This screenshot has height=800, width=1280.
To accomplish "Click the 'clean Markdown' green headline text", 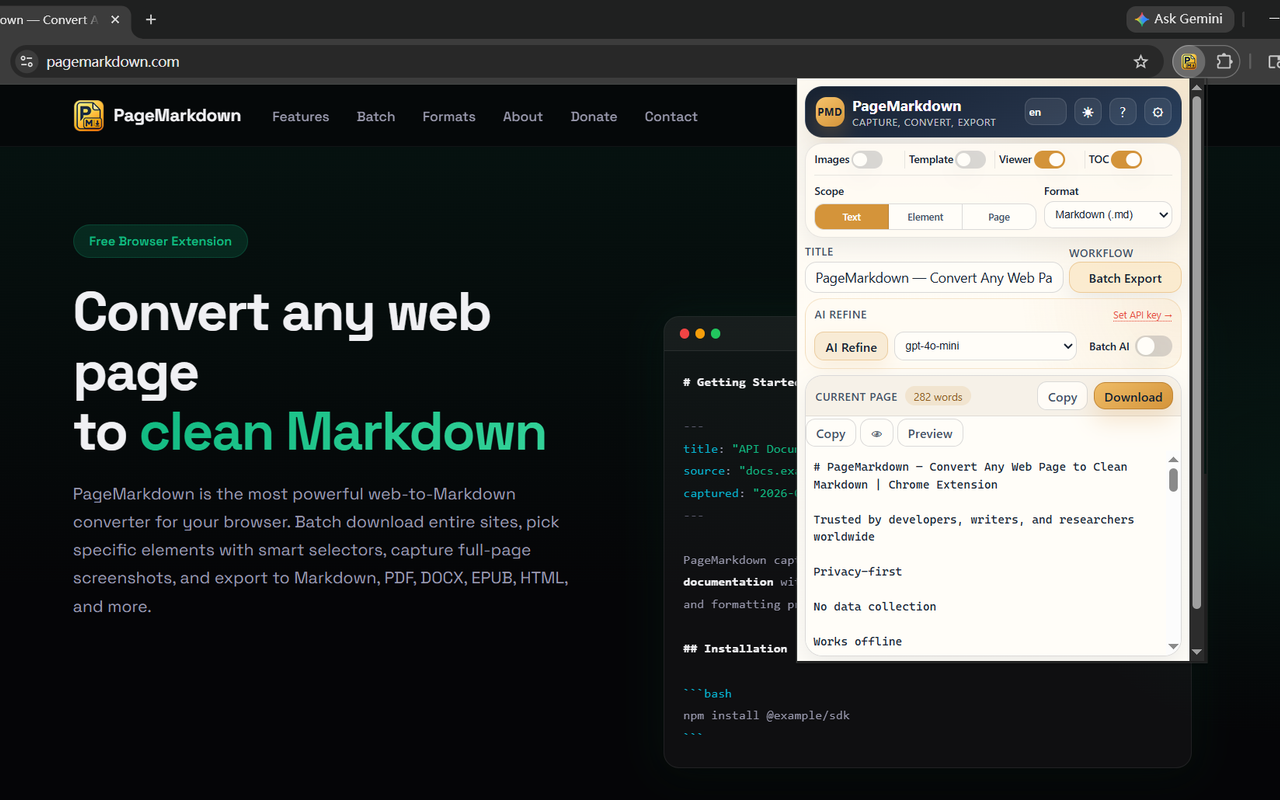I will [343, 432].
